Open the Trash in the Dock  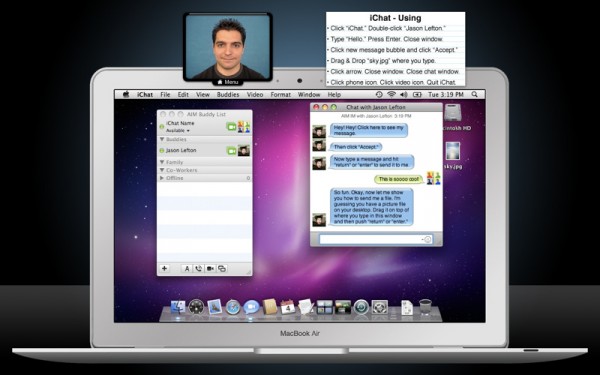425,307
